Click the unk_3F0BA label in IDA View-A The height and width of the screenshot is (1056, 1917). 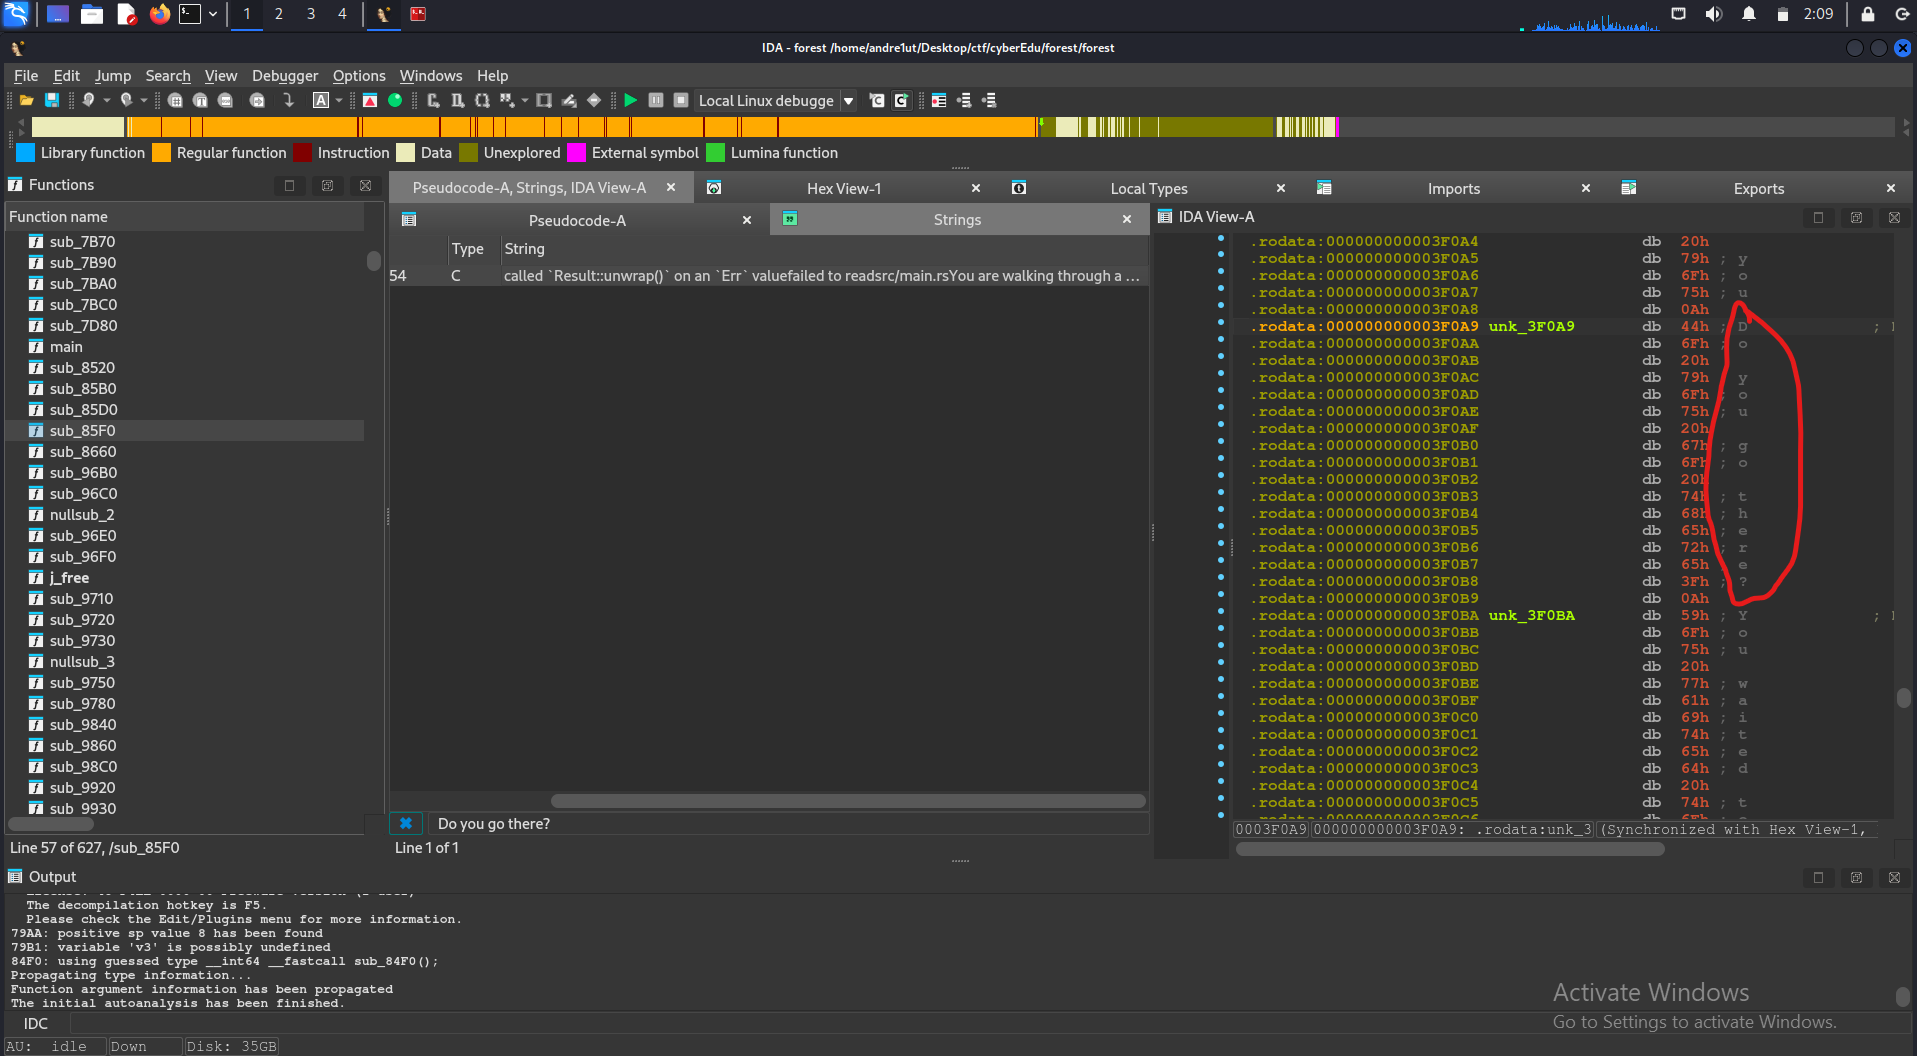coord(1531,615)
